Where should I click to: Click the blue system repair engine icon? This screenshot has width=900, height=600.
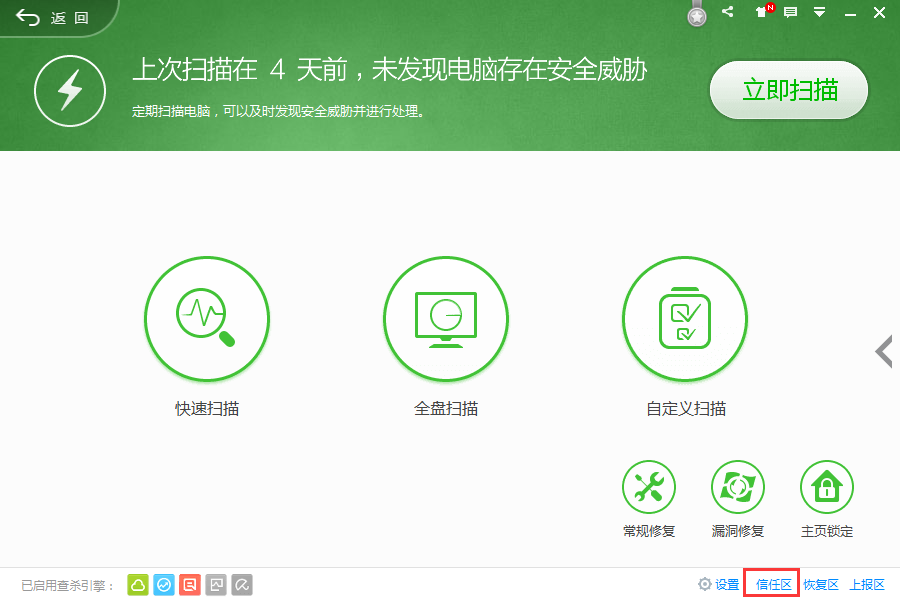click(x=164, y=585)
